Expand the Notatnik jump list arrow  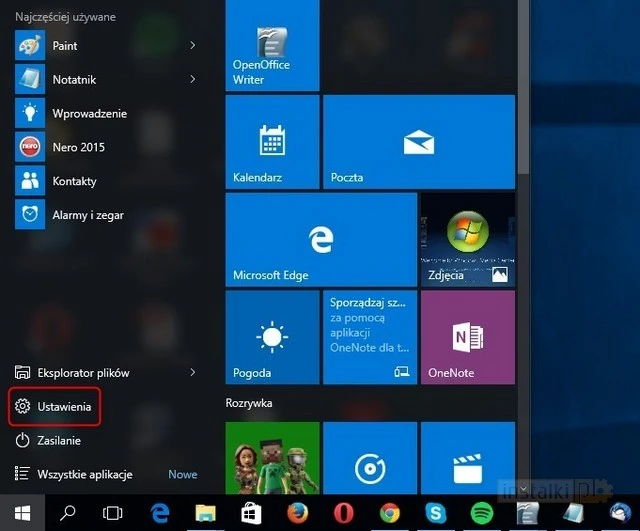pos(193,79)
